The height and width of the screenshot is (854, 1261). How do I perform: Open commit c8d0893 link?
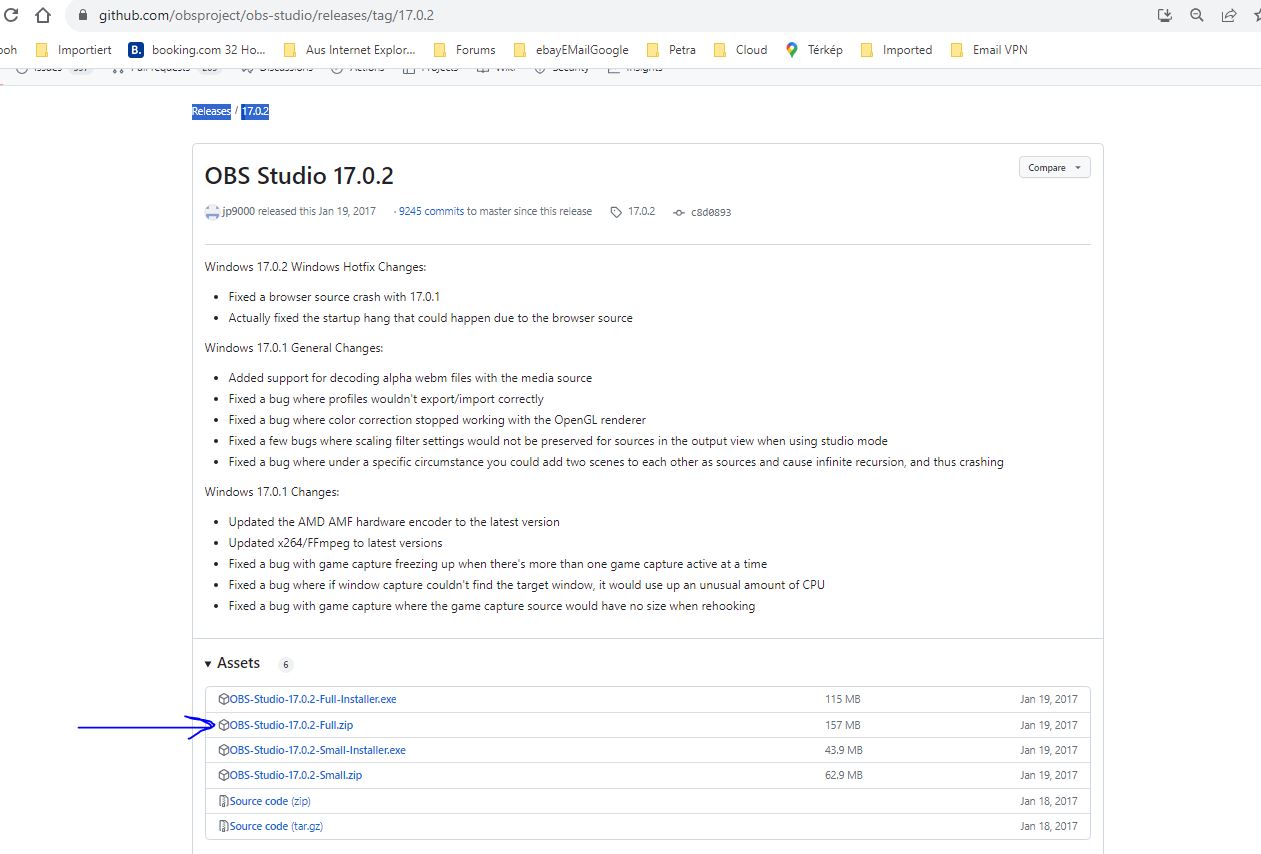711,212
